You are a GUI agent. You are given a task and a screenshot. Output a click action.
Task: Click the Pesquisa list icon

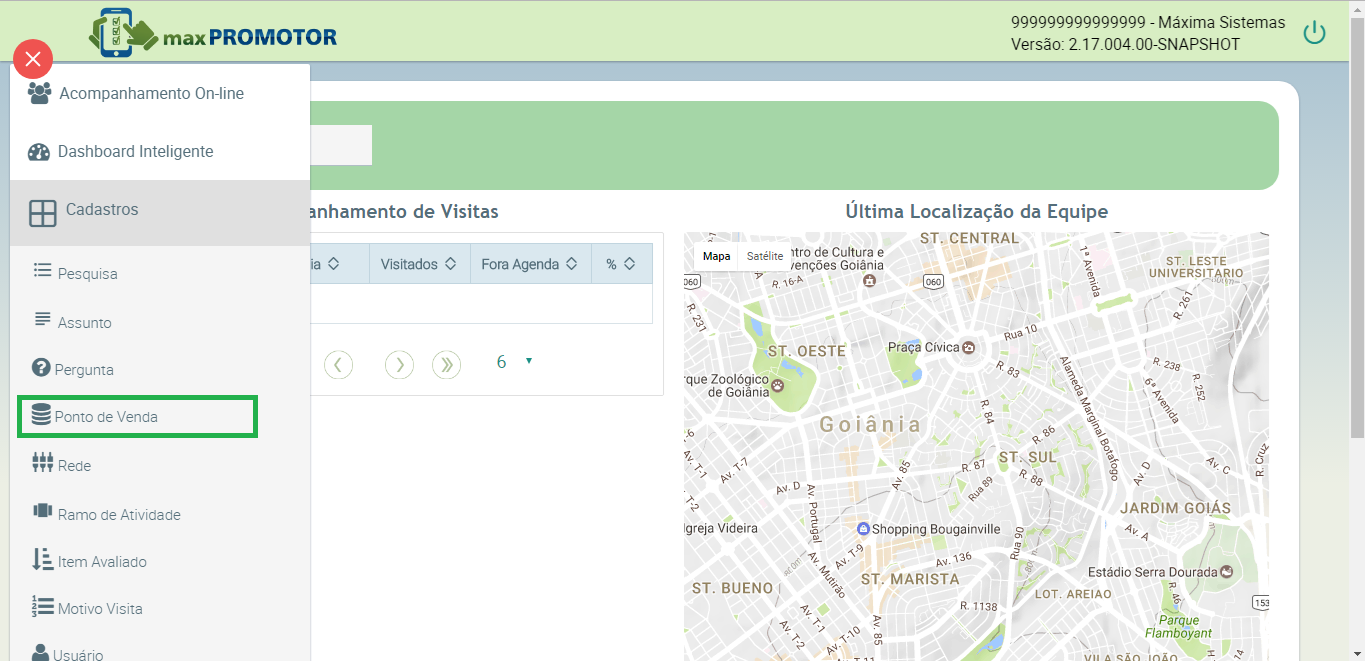pyautogui.click(x=42, y=270)
